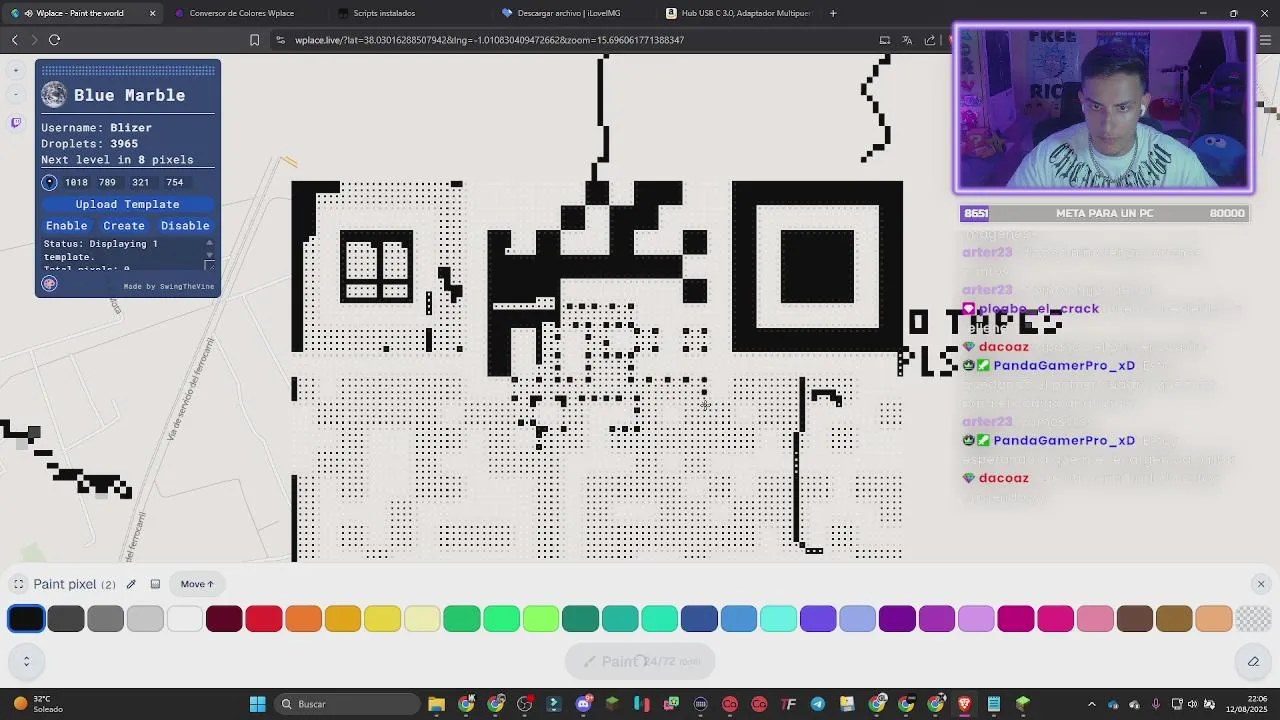The height and width of the screenshot is (720, 1280).
Task: Select the cyan color swatch
Action: pos(778,619)
